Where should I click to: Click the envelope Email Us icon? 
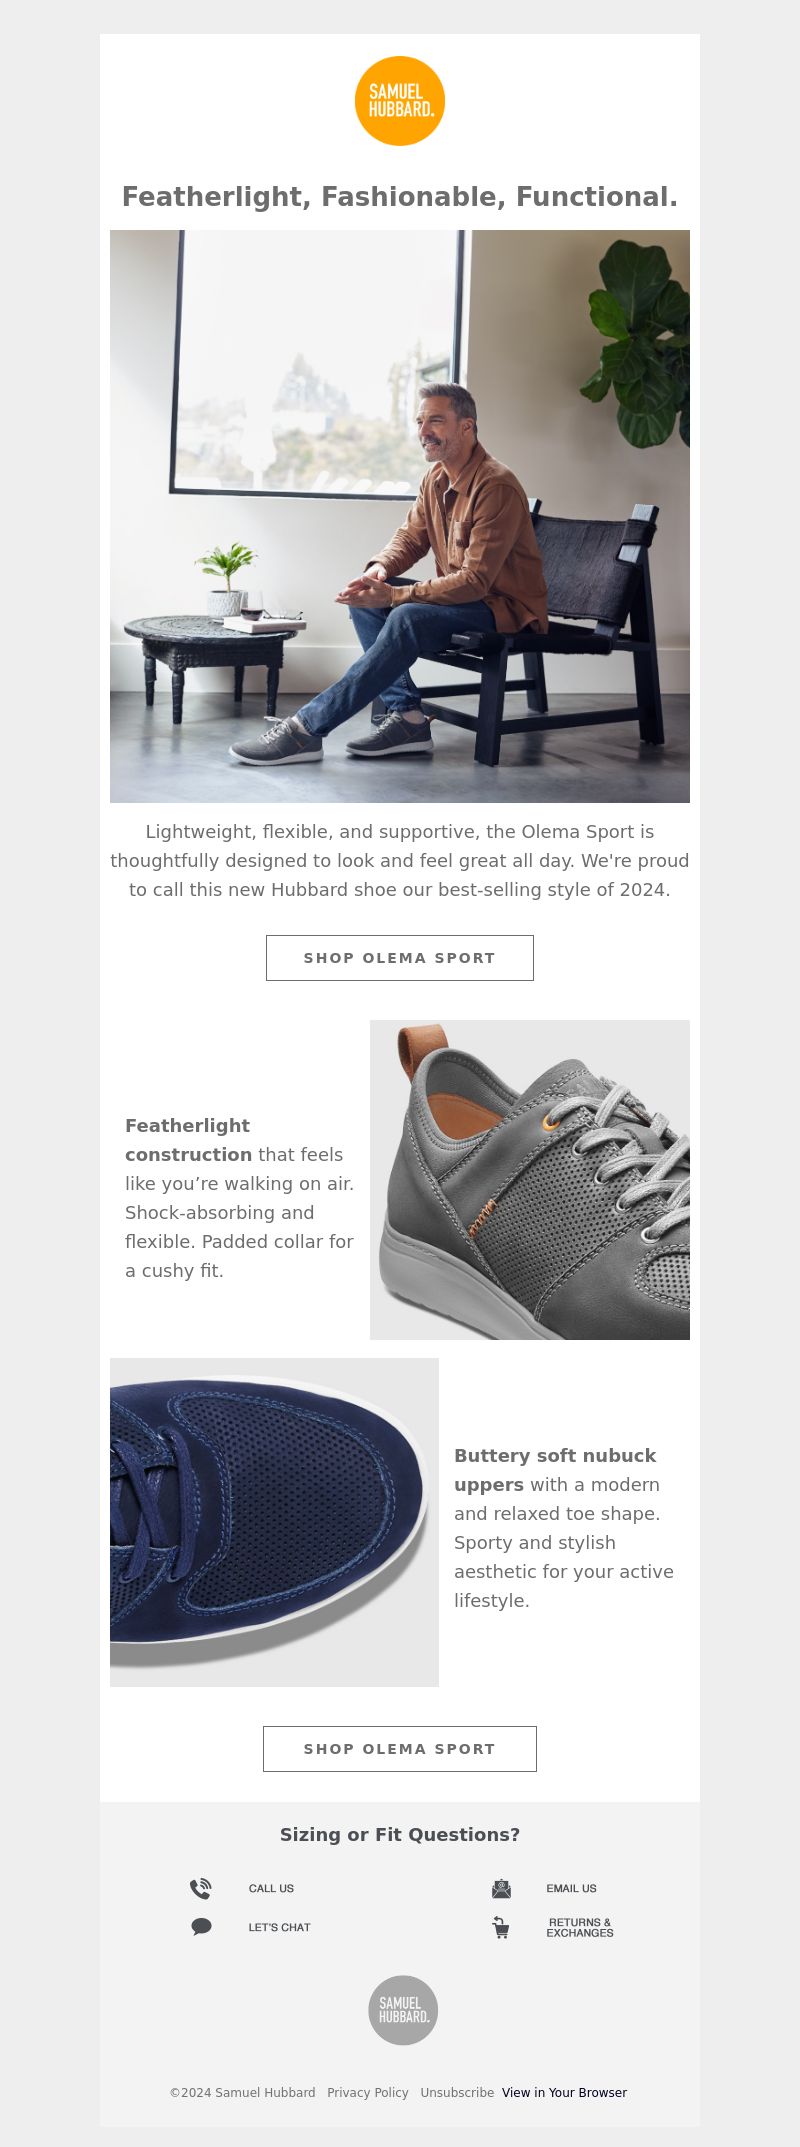[x=501, y=1888]
